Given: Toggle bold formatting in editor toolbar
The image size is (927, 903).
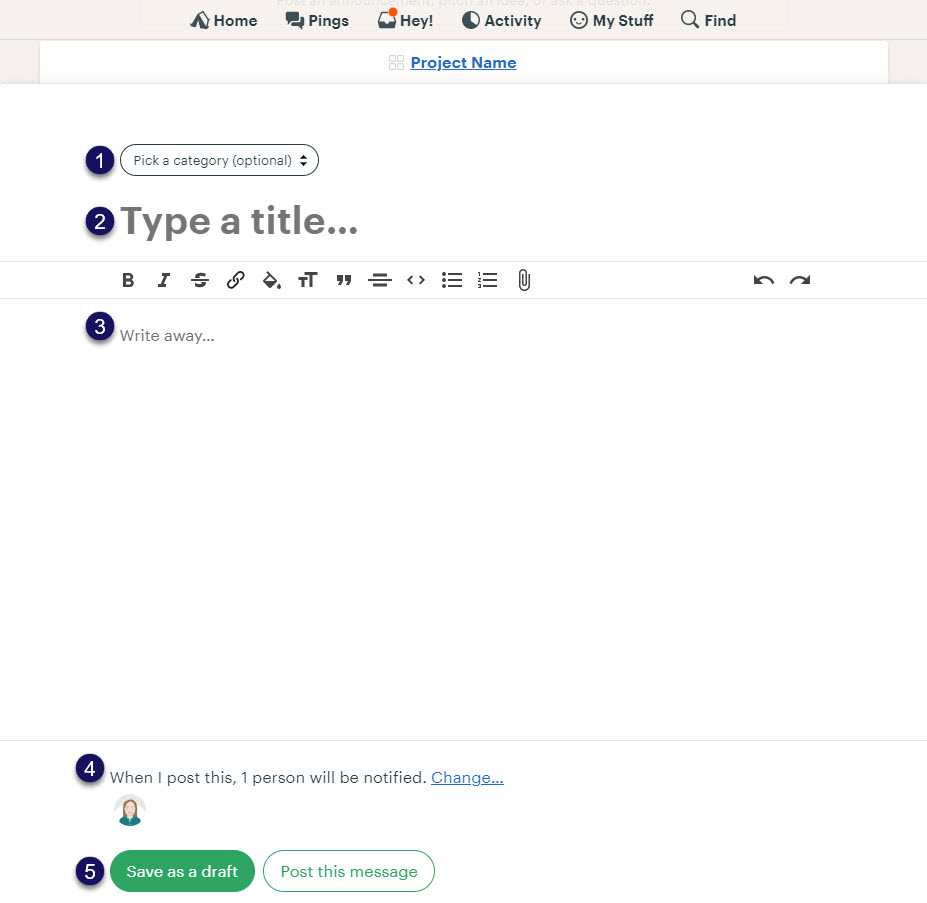Looking at the screenshot, I should pyautogui.click(x=128, y=280).
